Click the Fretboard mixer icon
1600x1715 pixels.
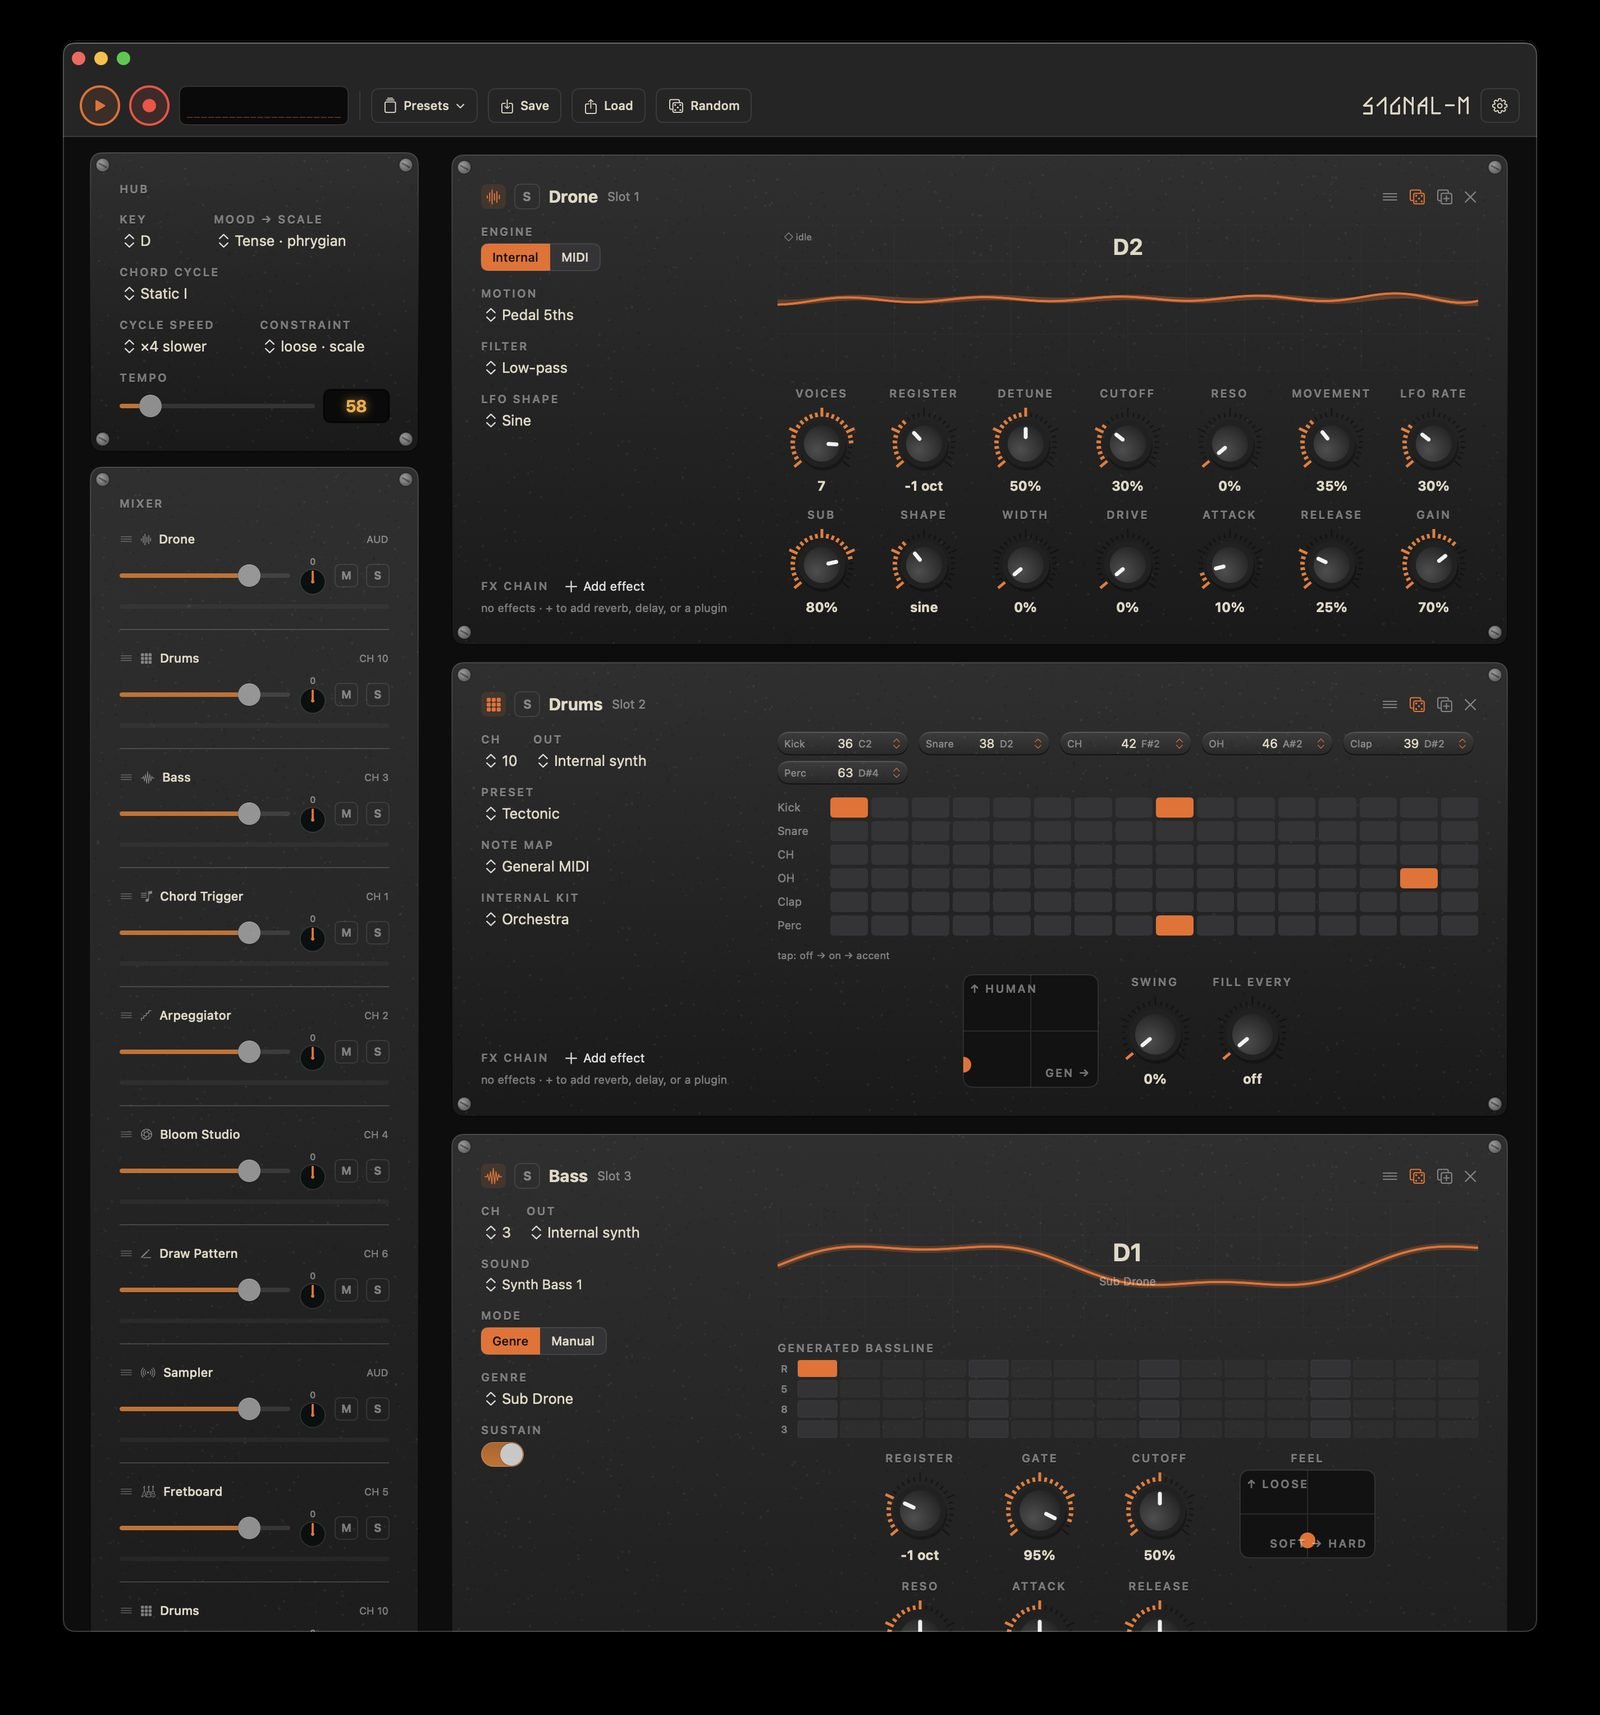(148, 1492)
